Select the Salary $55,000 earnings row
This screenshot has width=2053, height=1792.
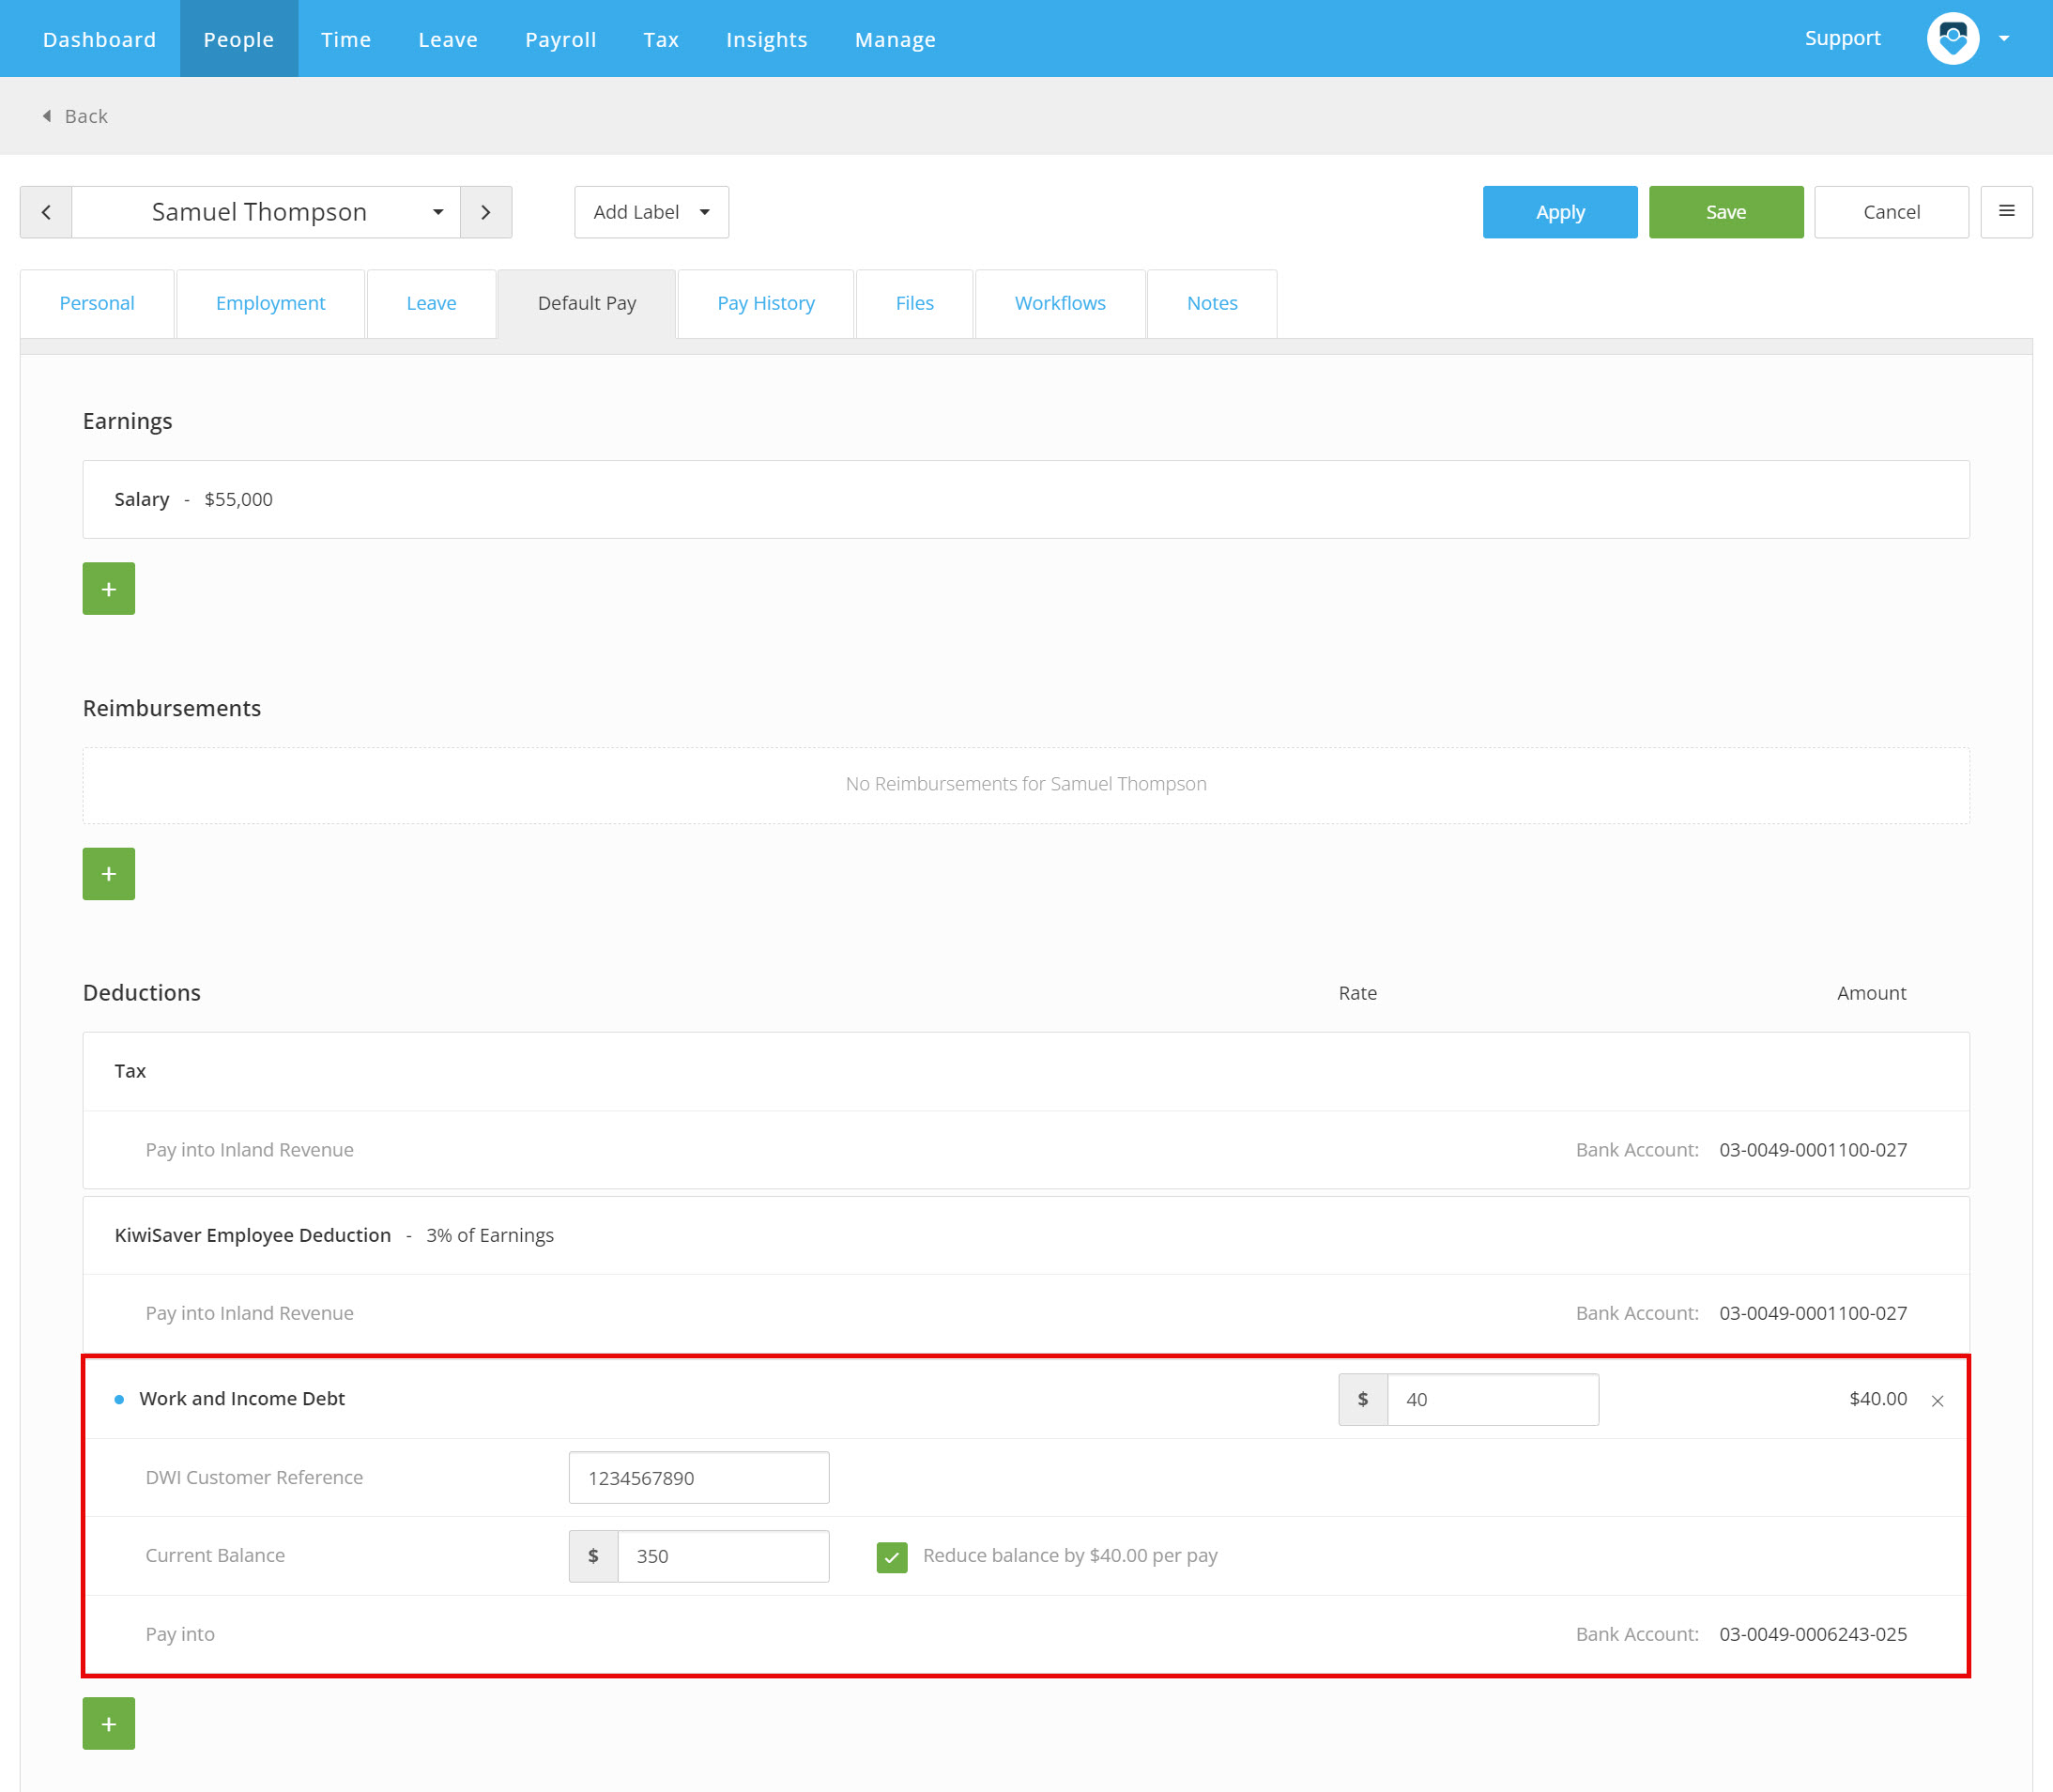[1026, 500]
